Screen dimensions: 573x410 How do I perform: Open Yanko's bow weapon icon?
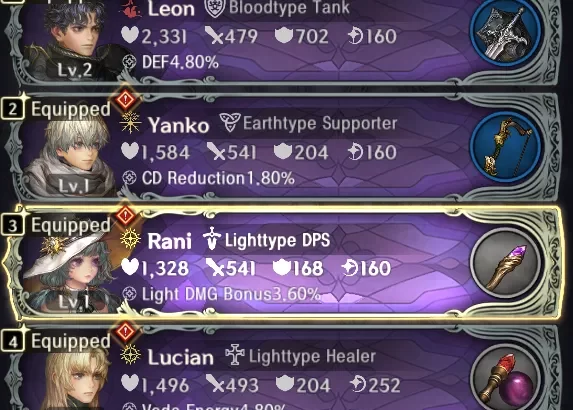pos(506,148)
